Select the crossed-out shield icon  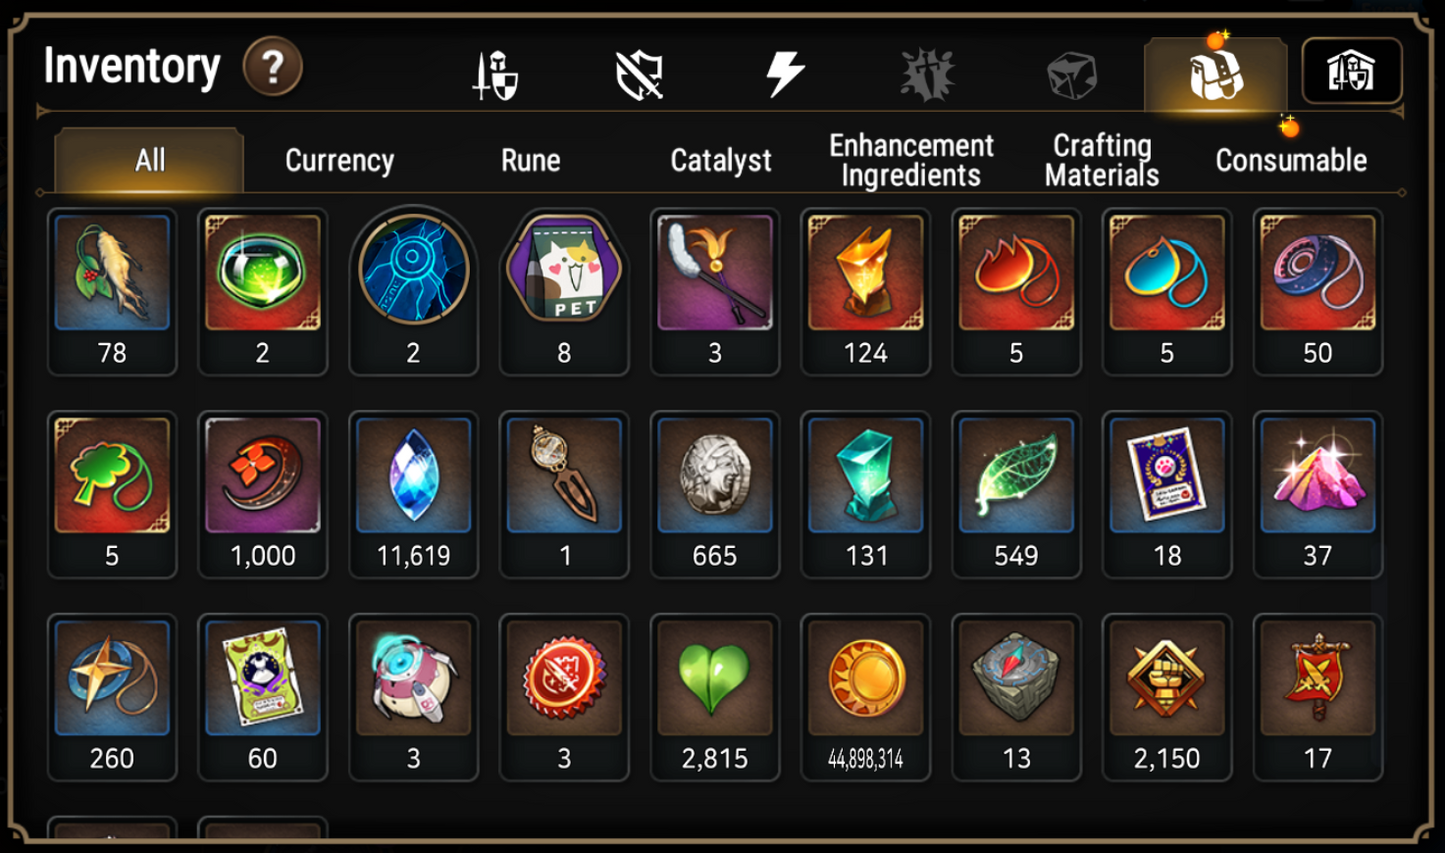click(x=640, y=75)
